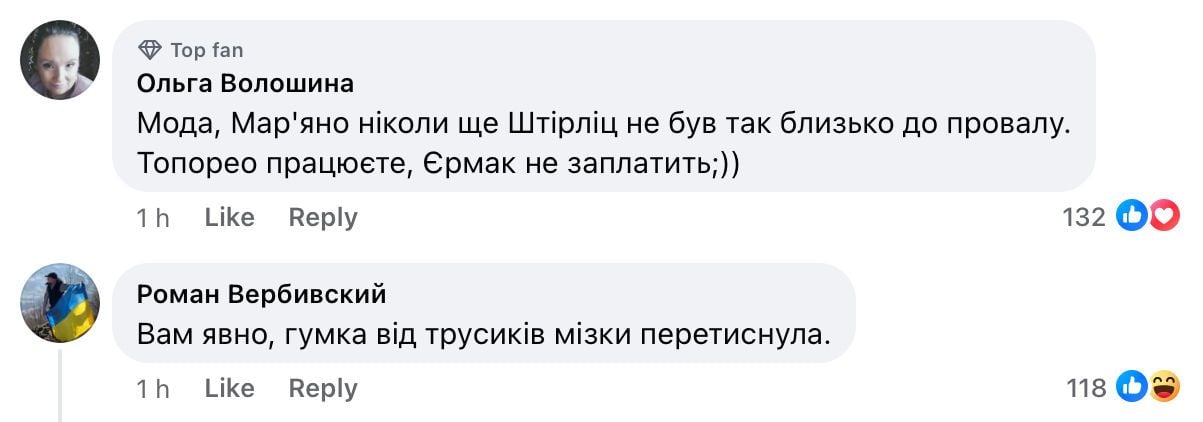The height and width of the screenshot is (422, 1203).
Task: Click the laughing Haha reaction emoji
Action: (x=1165, y=388)
